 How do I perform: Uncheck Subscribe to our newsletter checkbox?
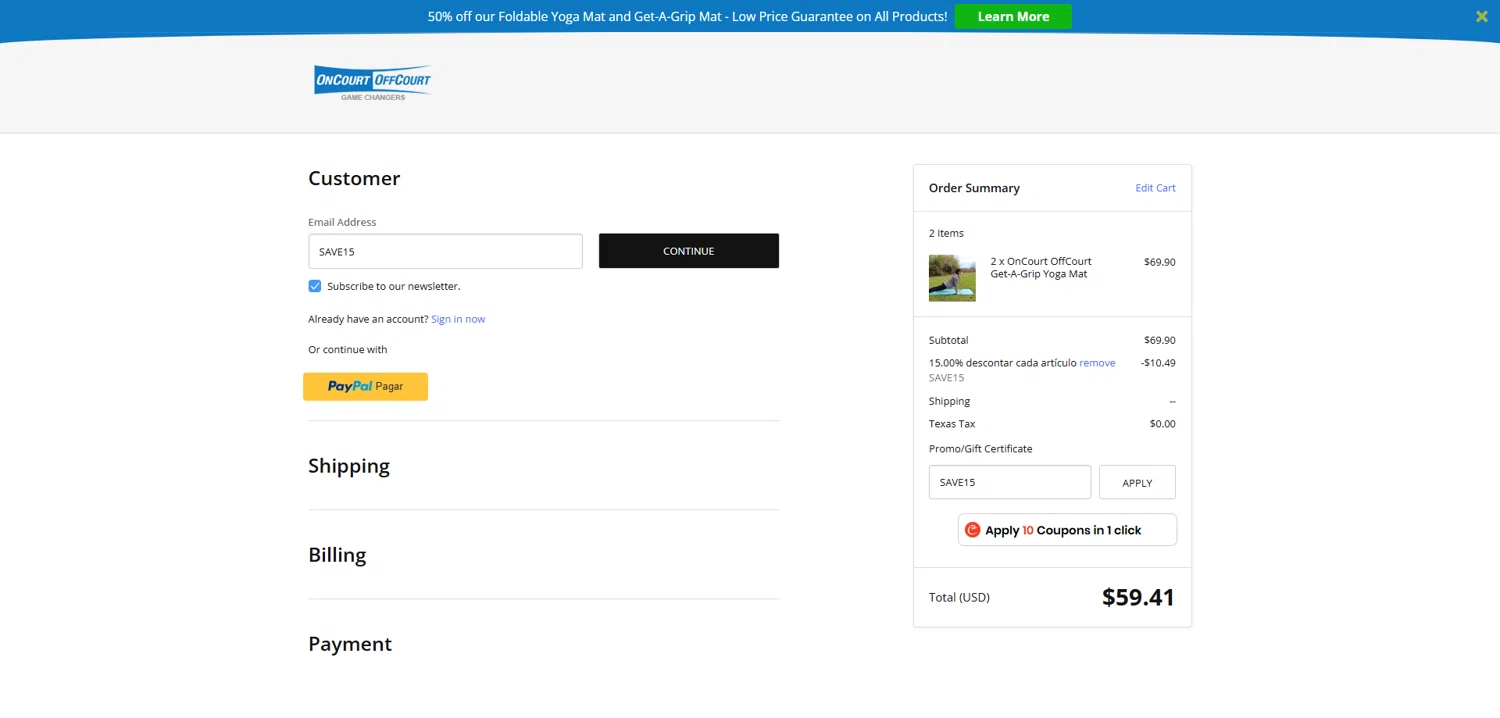point(315,286)
